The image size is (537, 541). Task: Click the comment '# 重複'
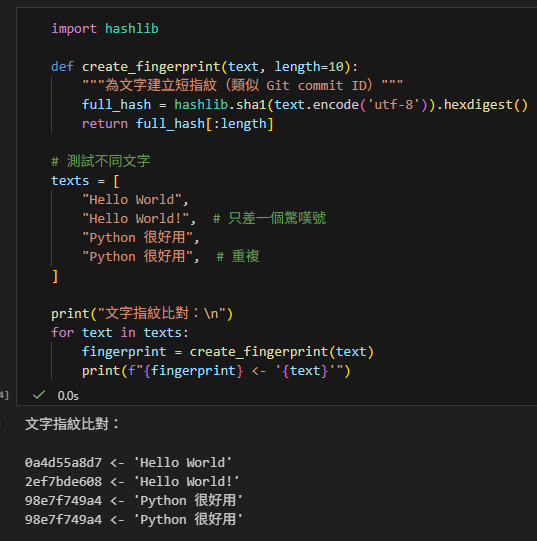[x=238, y=256]
